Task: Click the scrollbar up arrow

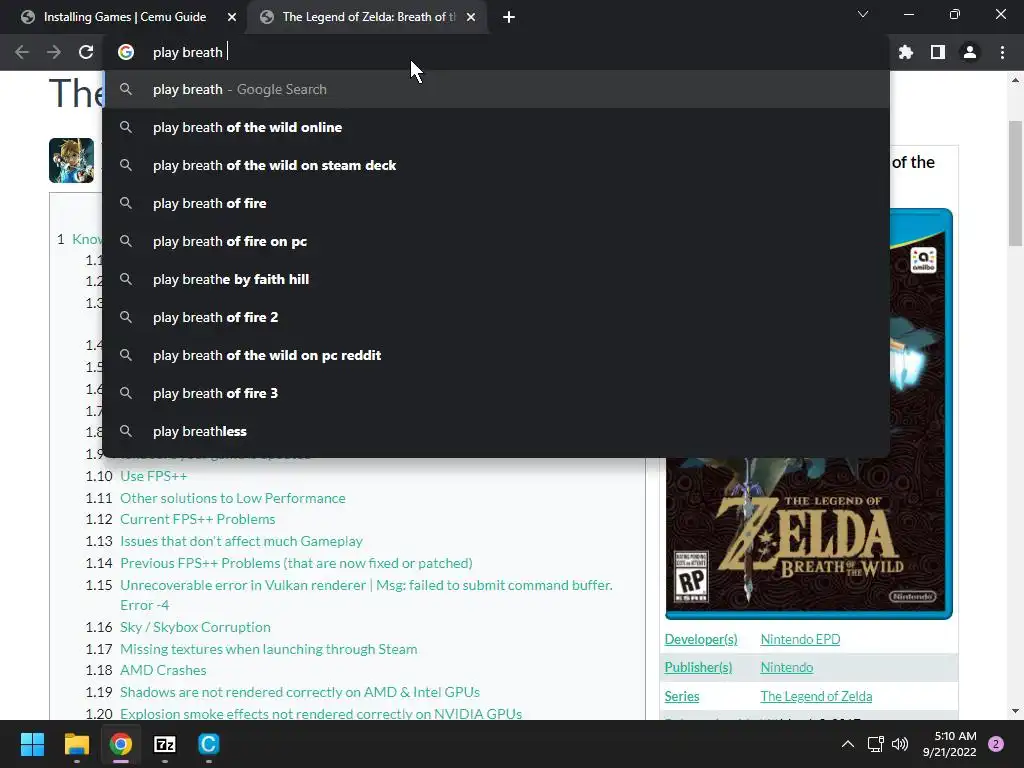Action: coord(1015,80)
